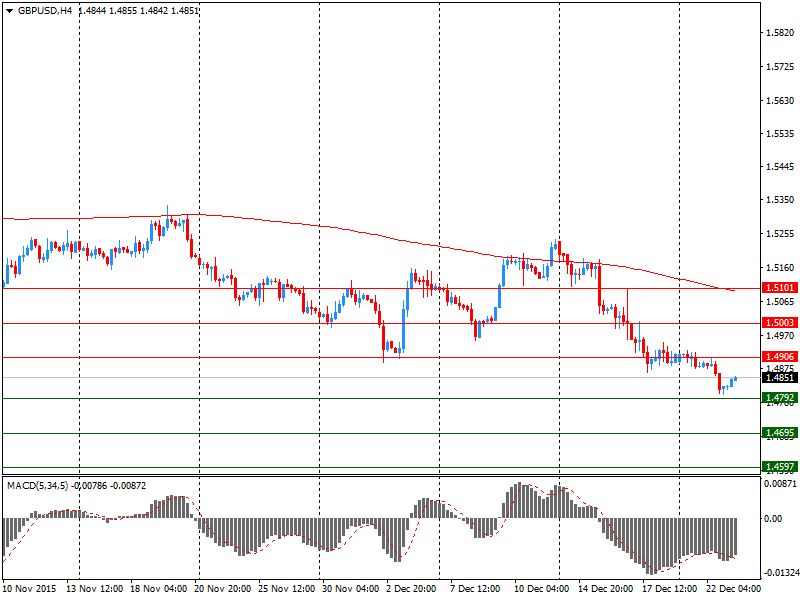The width and height of the screenshot is (800, 600).
Task: Click price scale value 1.5535
Action: coord(780,134)
